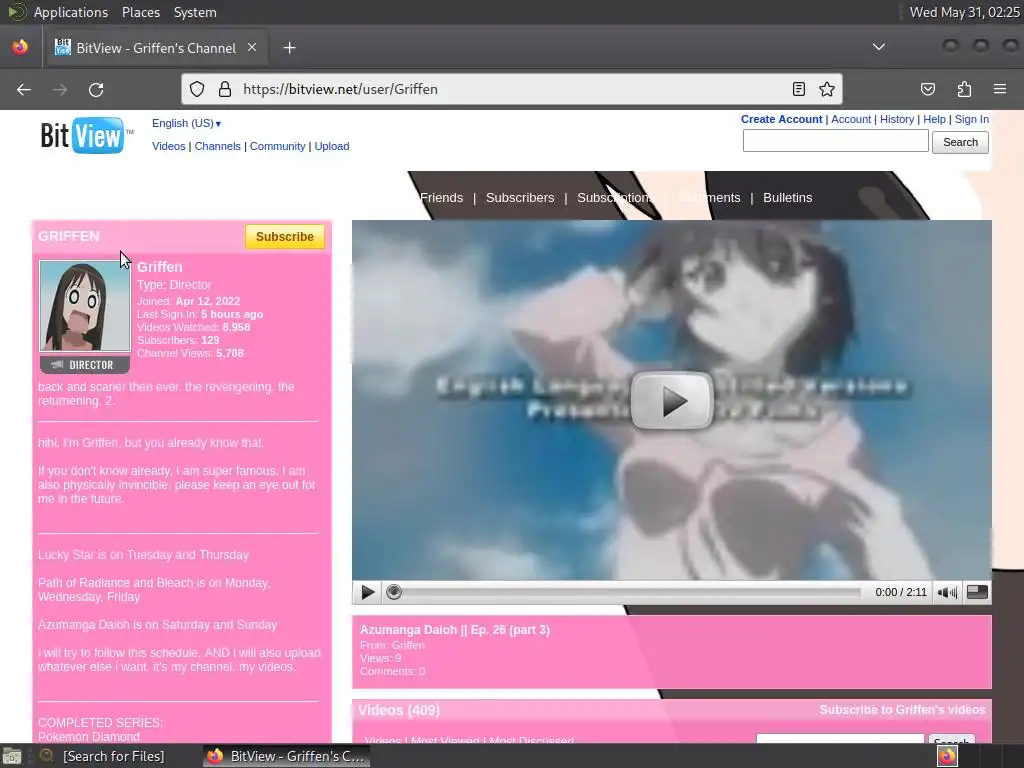The height and width of the screenshot is (768, 1024).
Task: Click the large play overlay on video
Action: (x=671, y=400)
